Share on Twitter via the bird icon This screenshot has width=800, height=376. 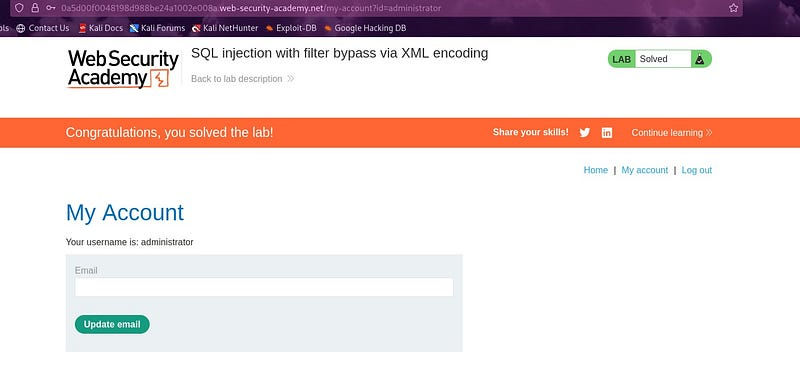pos(585,133)
